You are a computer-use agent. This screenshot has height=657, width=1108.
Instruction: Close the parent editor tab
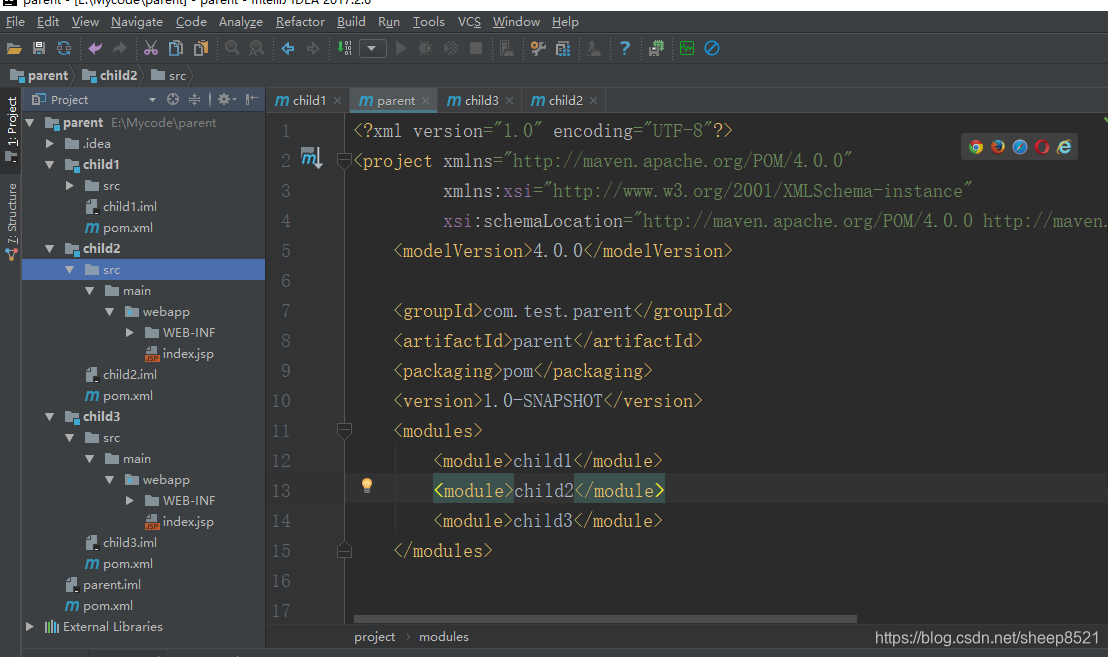[425, 101]
